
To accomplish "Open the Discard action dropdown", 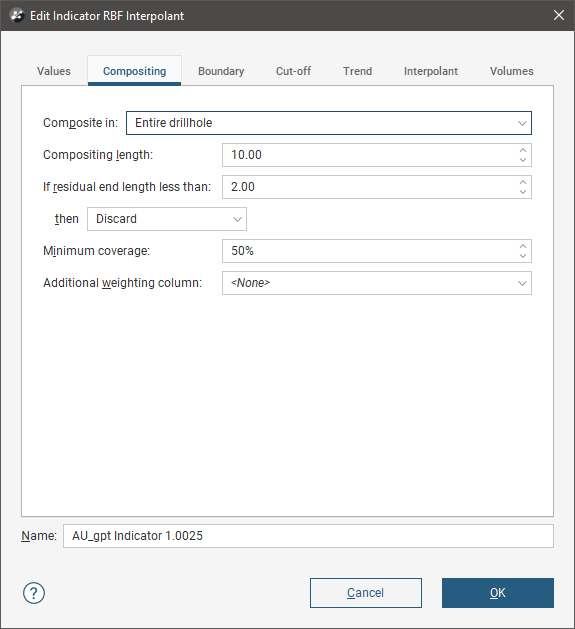I will pyautogui.click(x=167, y=219).
